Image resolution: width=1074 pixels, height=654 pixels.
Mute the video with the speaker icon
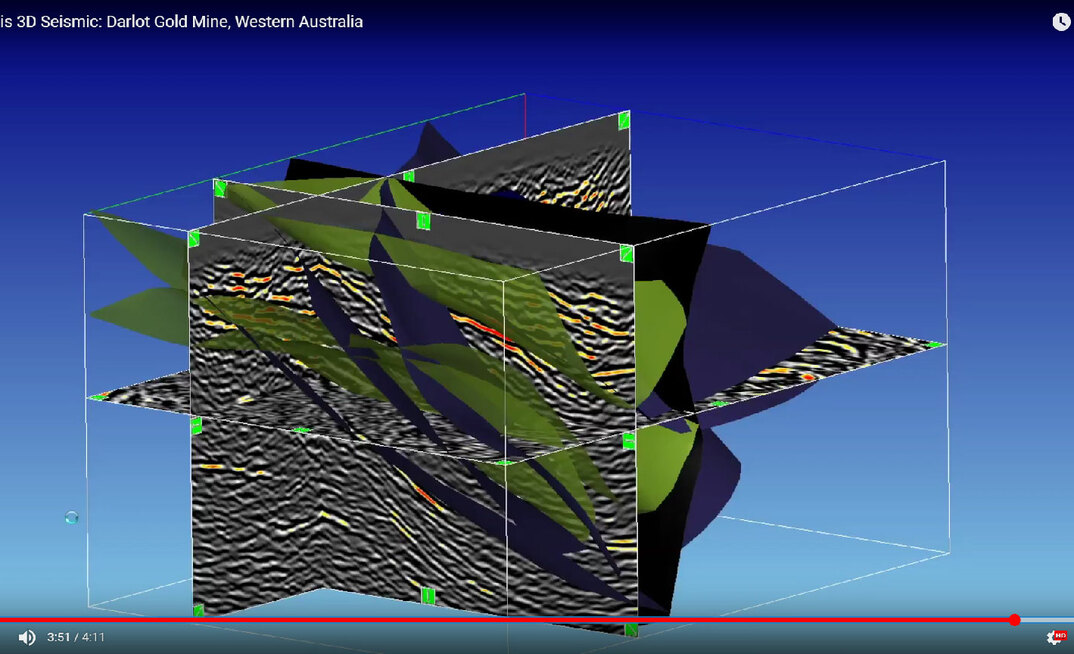tap(27, 637)
